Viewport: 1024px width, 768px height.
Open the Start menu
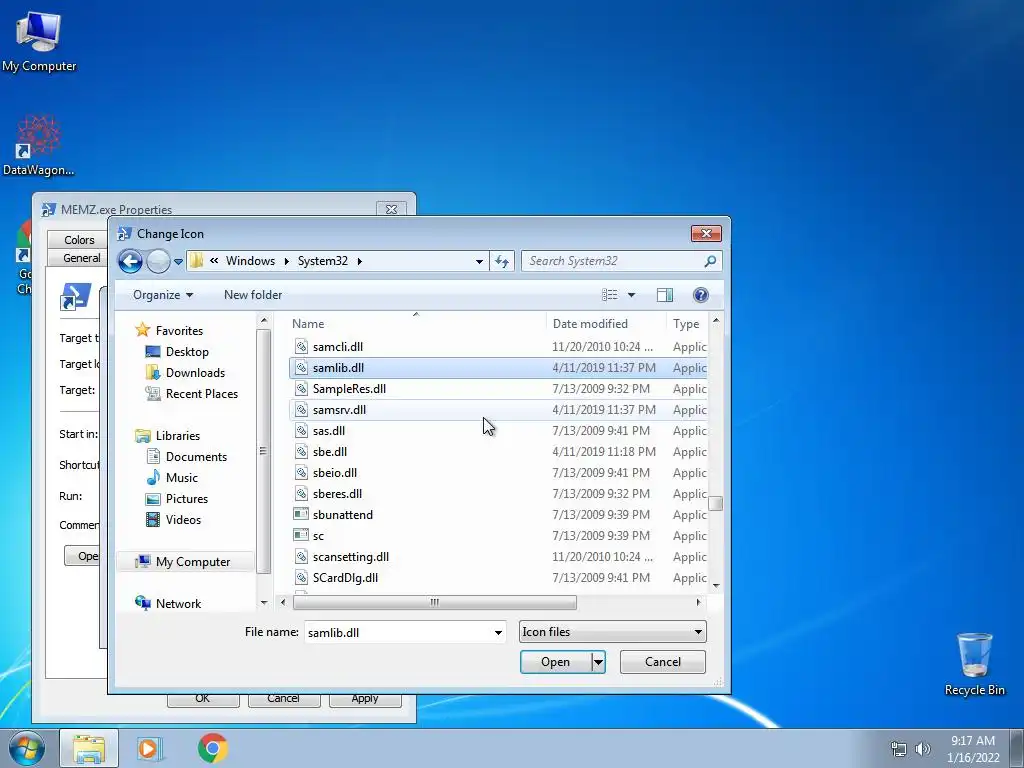26,748
